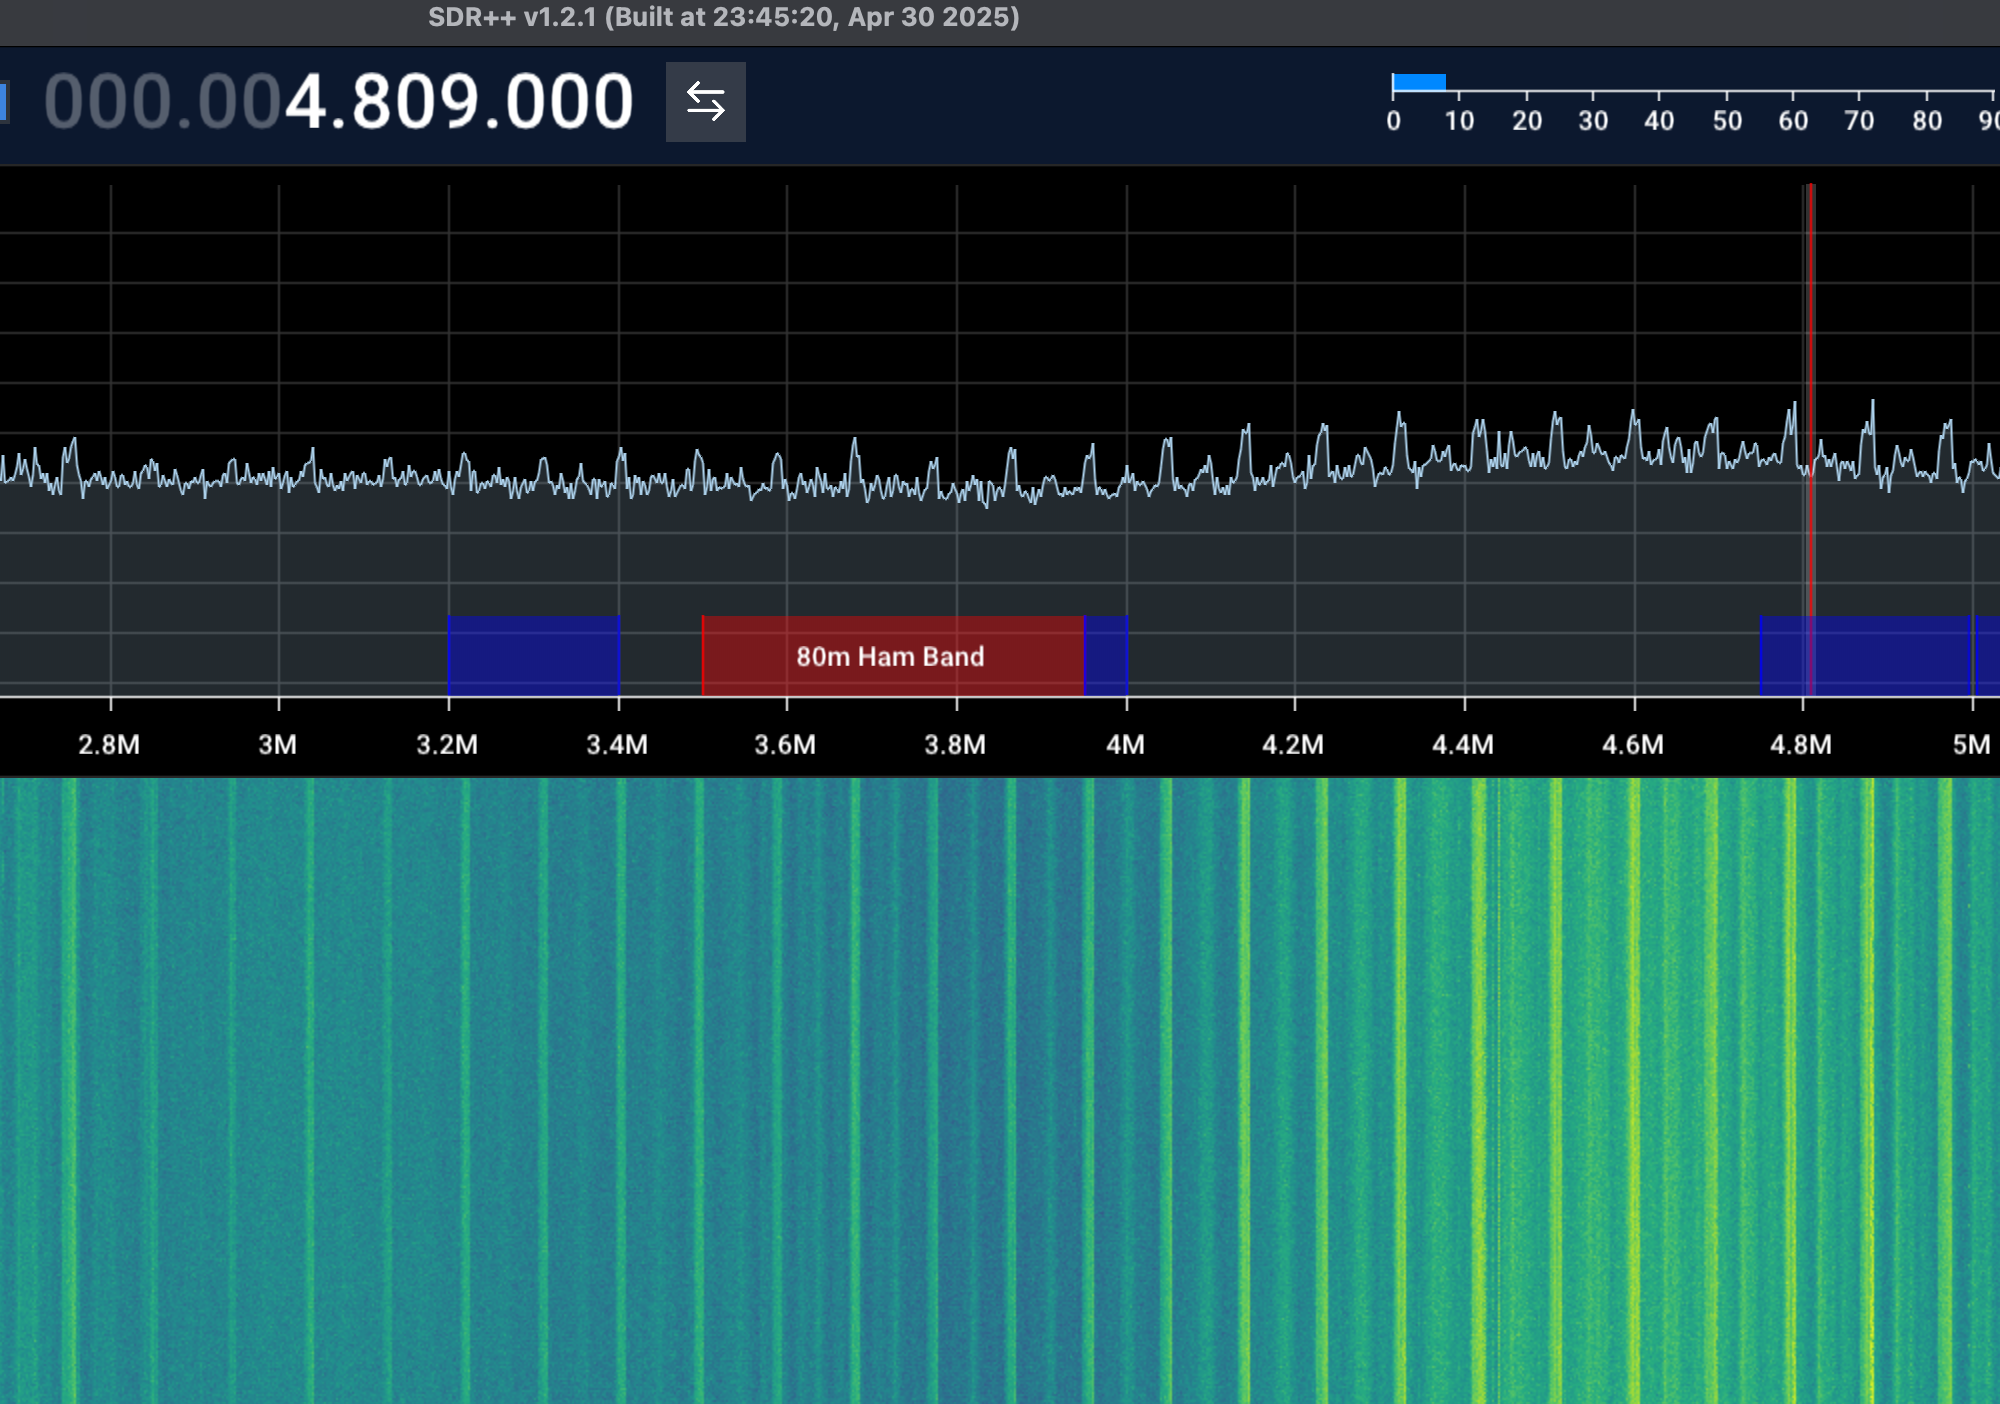Click the 5M label on the frequency scale

(1971, 745)
